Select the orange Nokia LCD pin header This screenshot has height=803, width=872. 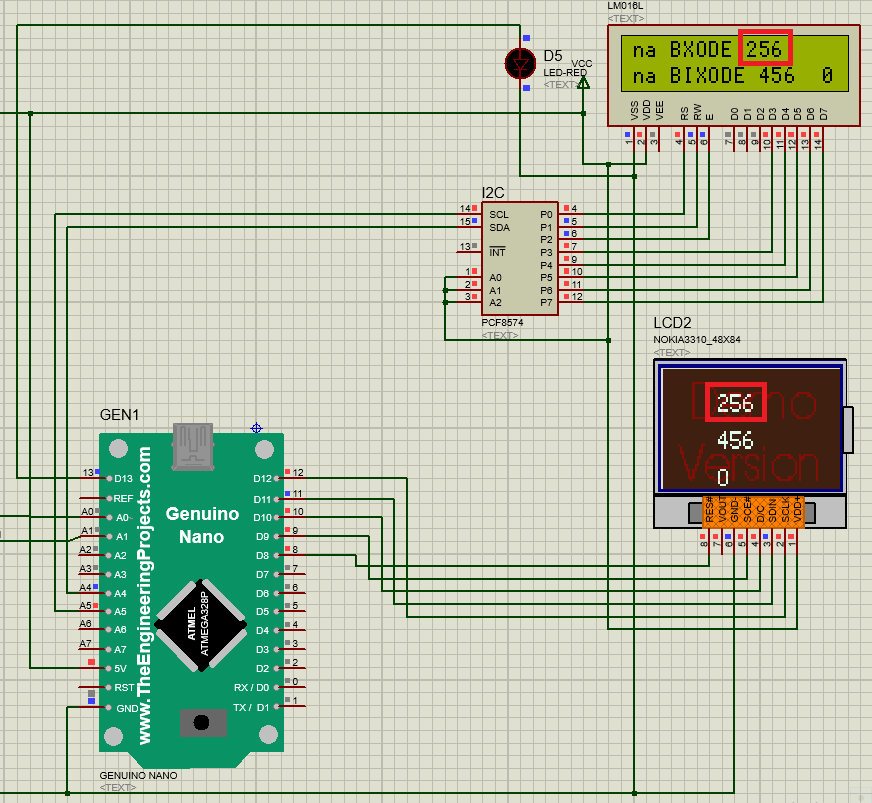pyautogui.click(x=753, y=511)
